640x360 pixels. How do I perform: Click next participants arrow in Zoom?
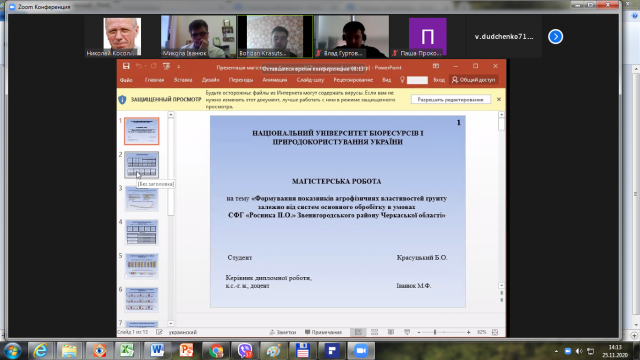(556, 37)
